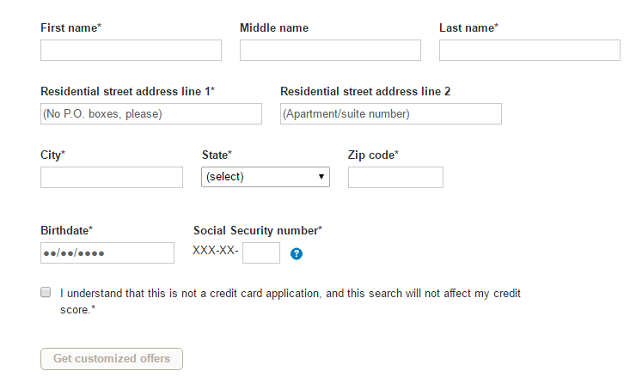Click the Birthdate field label

pos(67,231)
